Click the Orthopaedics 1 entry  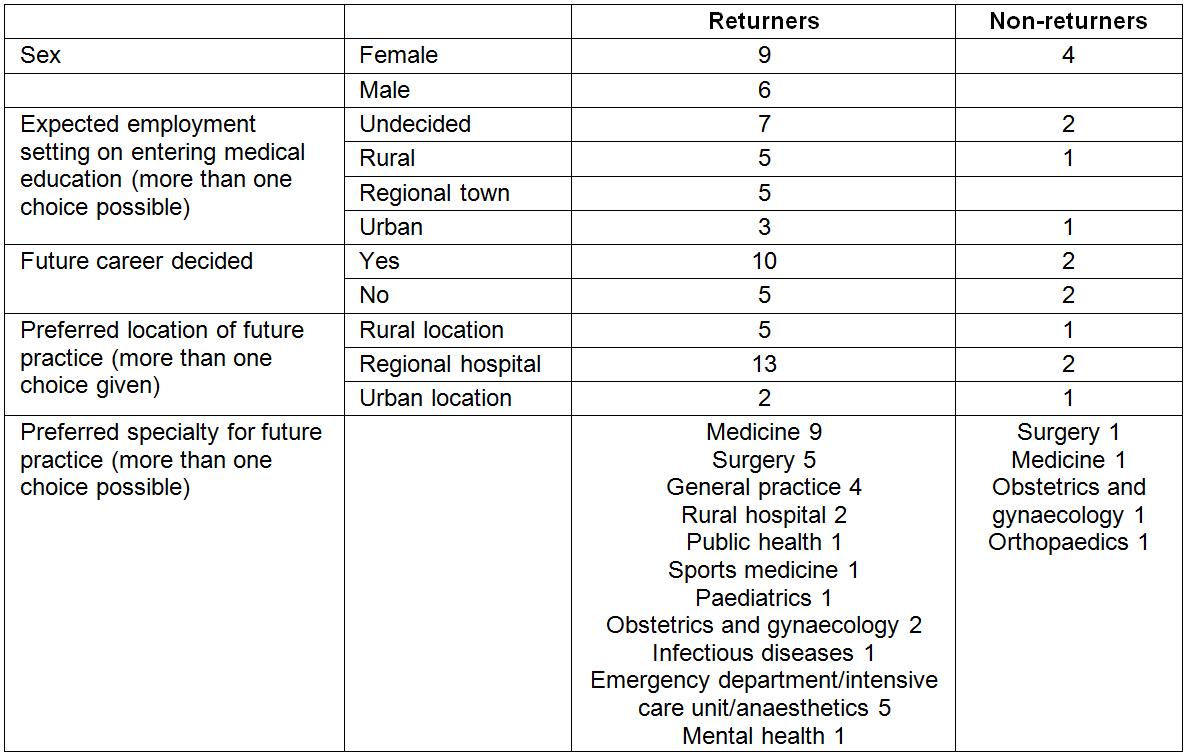(1068, 543)
